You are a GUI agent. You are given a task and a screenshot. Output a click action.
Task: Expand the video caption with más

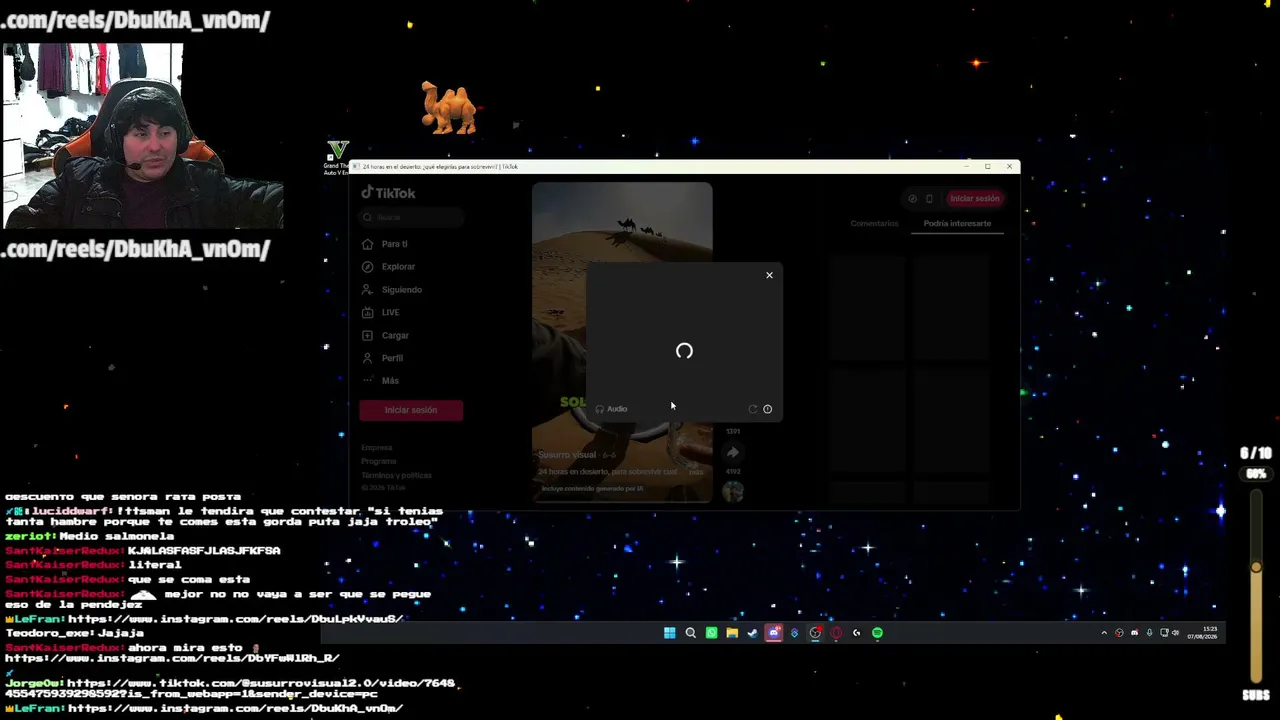click(x=696, y=472)
